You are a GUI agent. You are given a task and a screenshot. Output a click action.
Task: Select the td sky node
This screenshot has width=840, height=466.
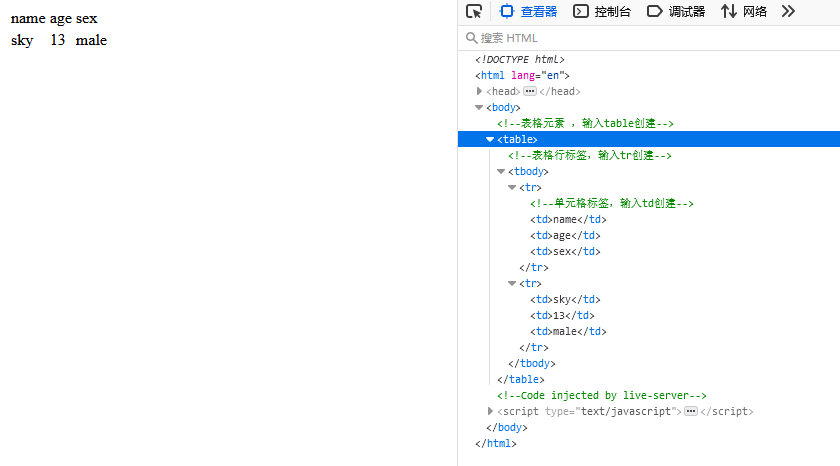(x=565, y=299)
